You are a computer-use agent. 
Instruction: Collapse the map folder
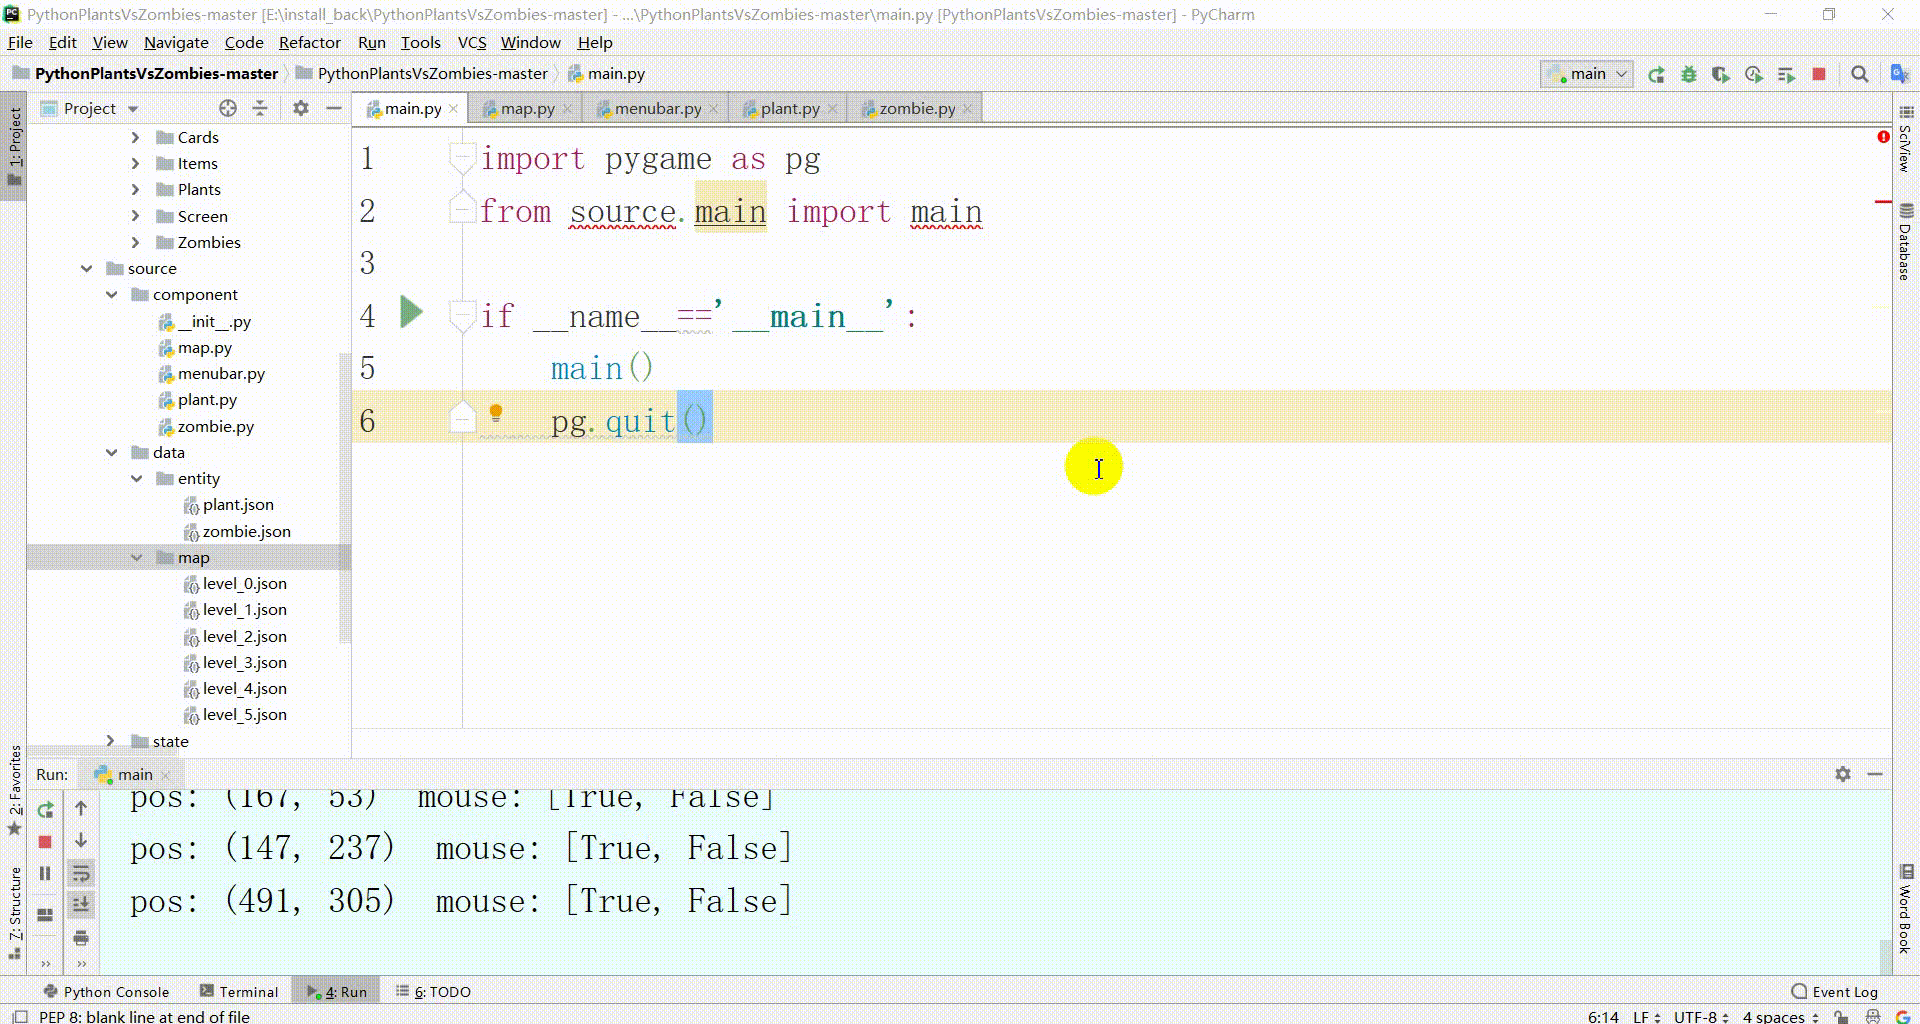(136, 557)
